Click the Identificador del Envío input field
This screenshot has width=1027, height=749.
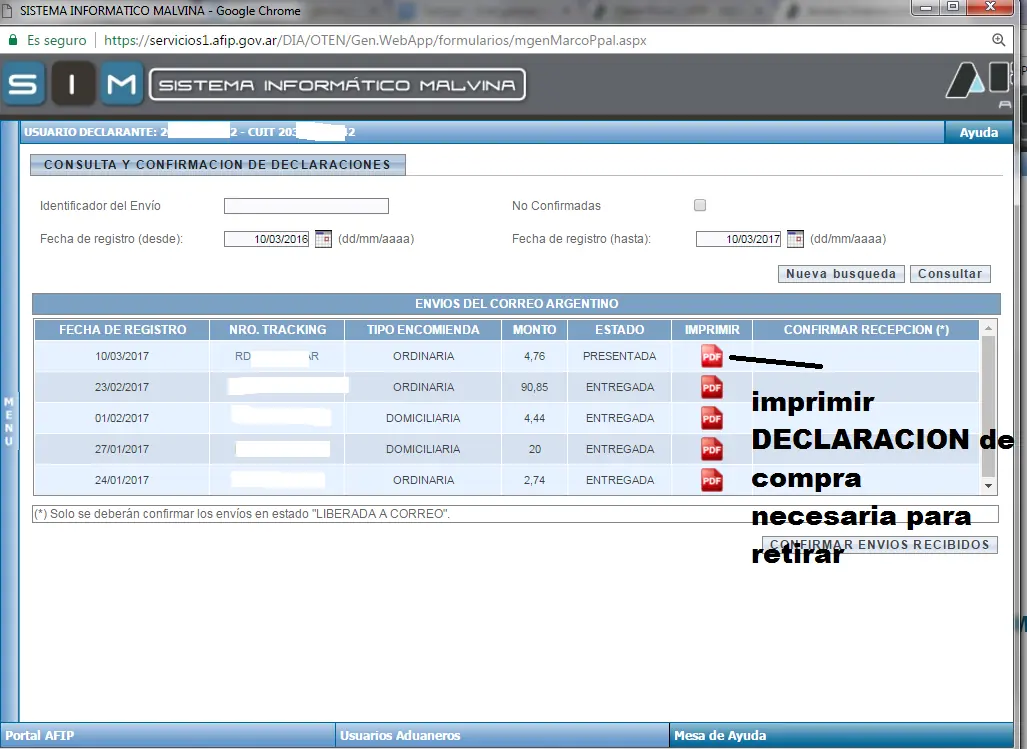point(307,206)
